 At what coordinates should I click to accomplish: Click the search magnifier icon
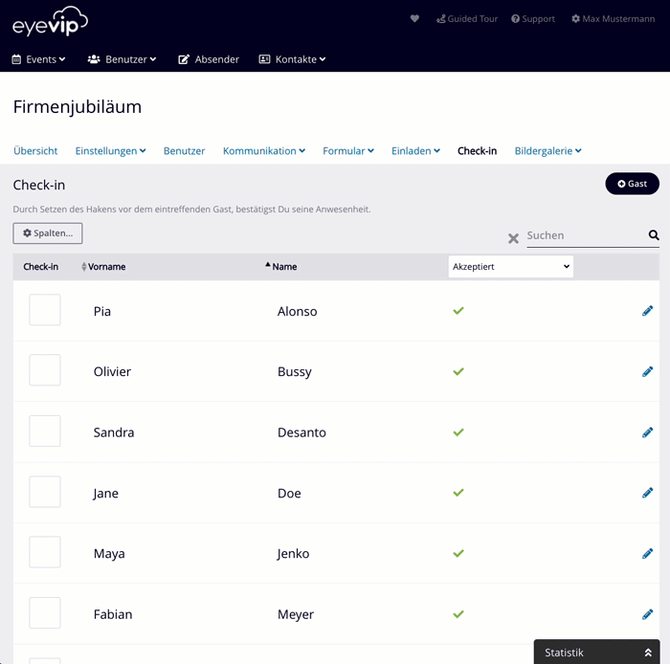pyautogui.click(x=654, y=236)
